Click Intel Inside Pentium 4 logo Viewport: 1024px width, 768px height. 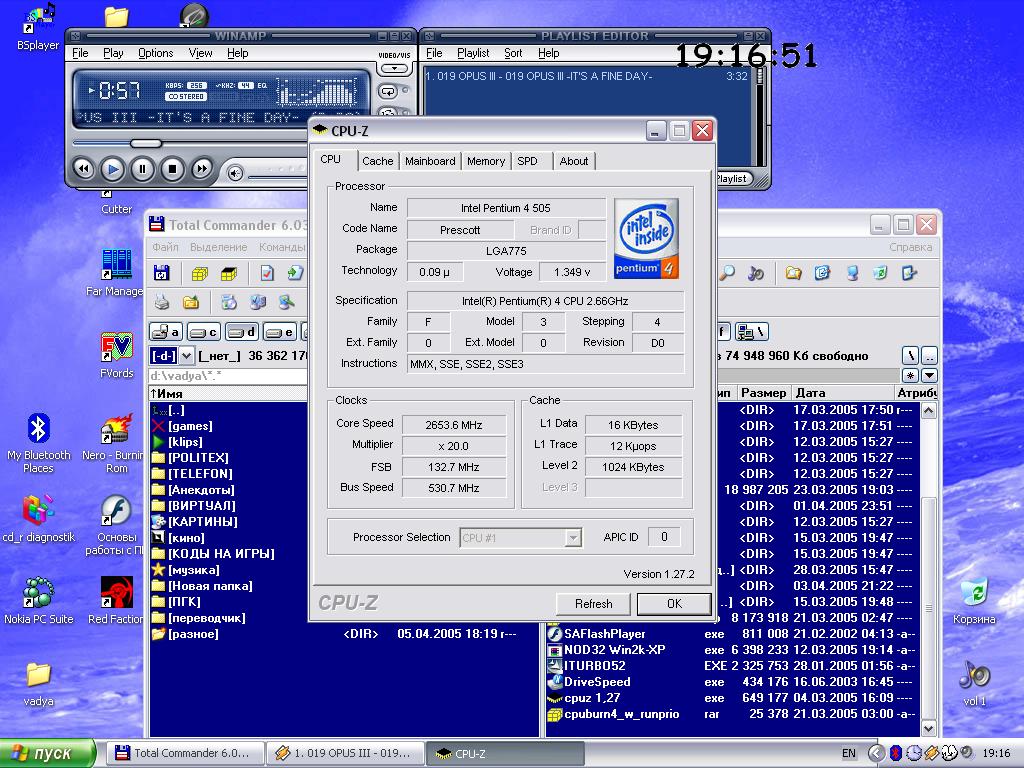pyautogui.click(x=647, y=239)
